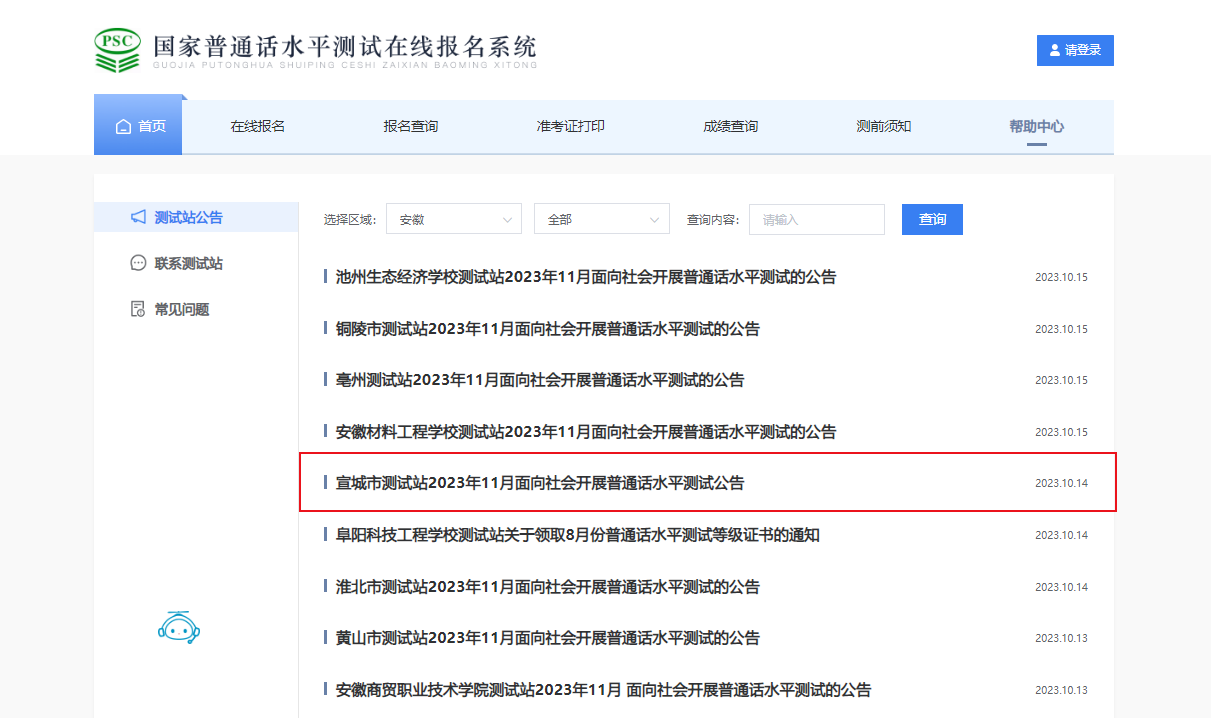Focus the 查询内容 search input field

(x=816, y=219)
